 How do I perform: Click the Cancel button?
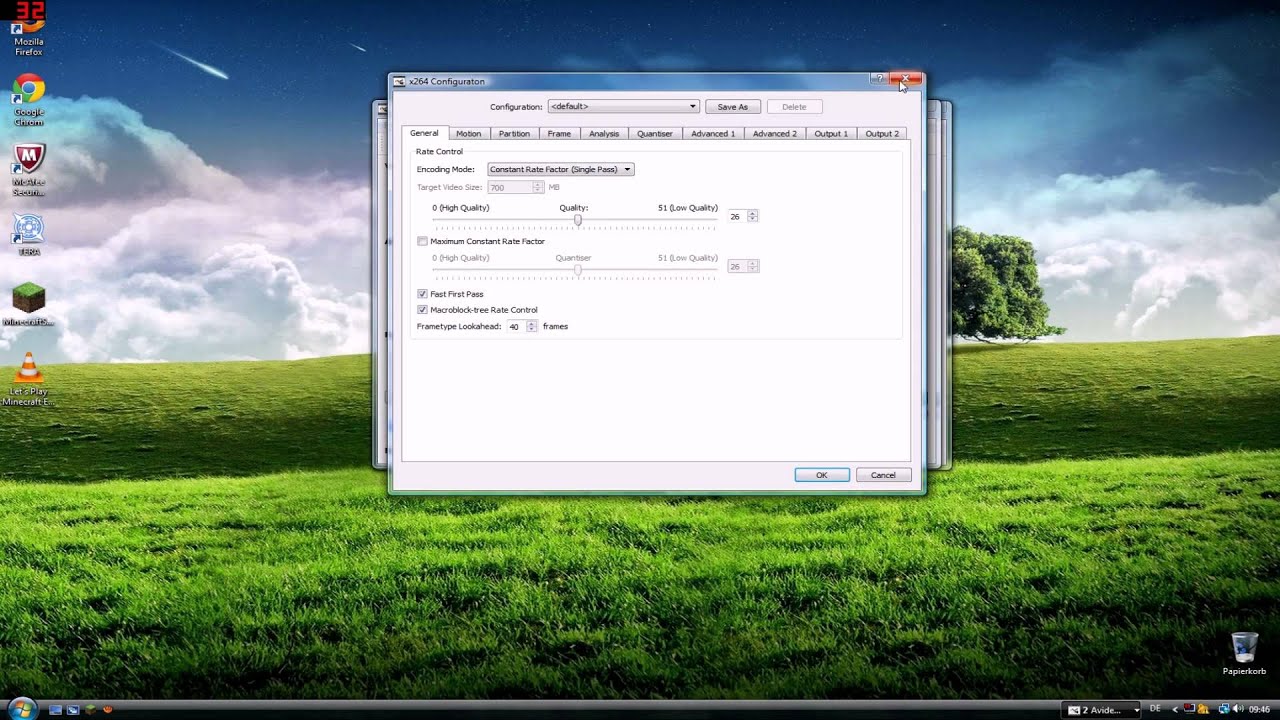pyautogui.click(x=883, y=475)
